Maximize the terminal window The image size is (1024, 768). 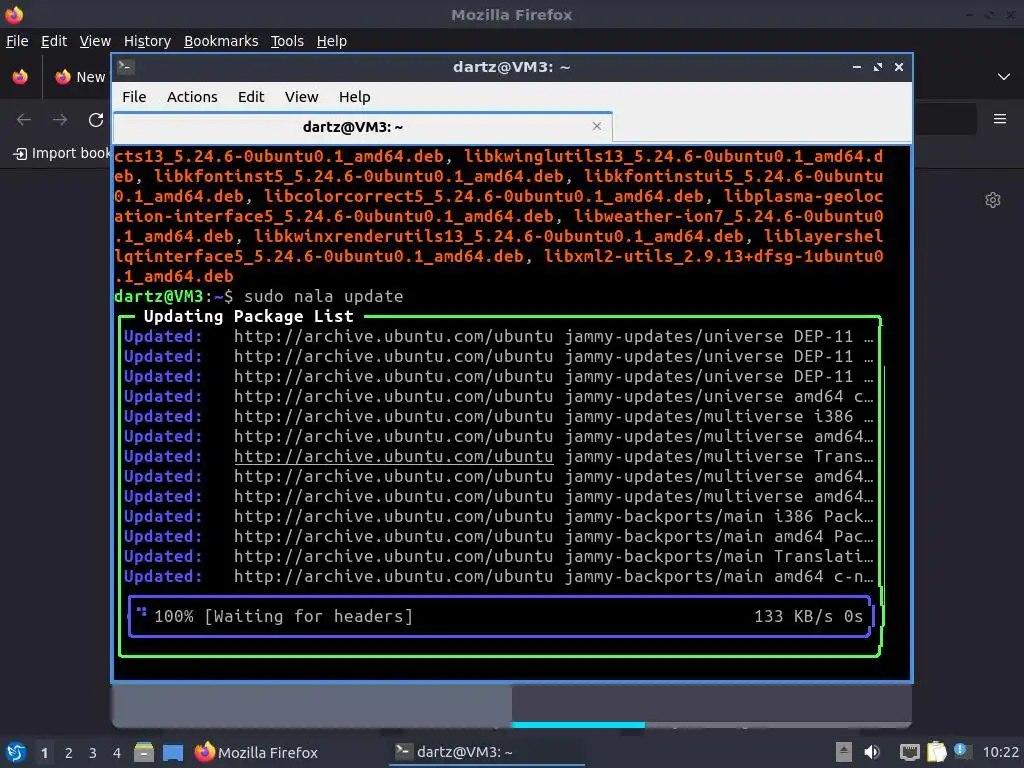[878, 67]
